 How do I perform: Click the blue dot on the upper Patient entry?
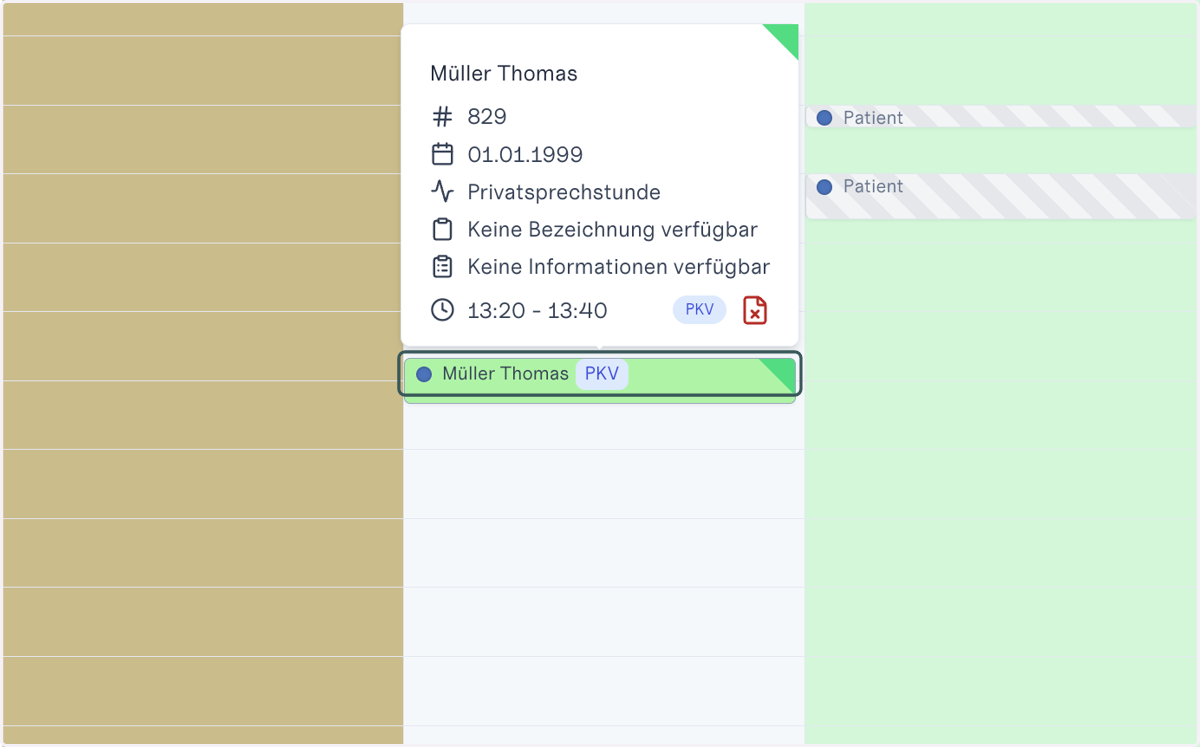click(x=824, y=117)
